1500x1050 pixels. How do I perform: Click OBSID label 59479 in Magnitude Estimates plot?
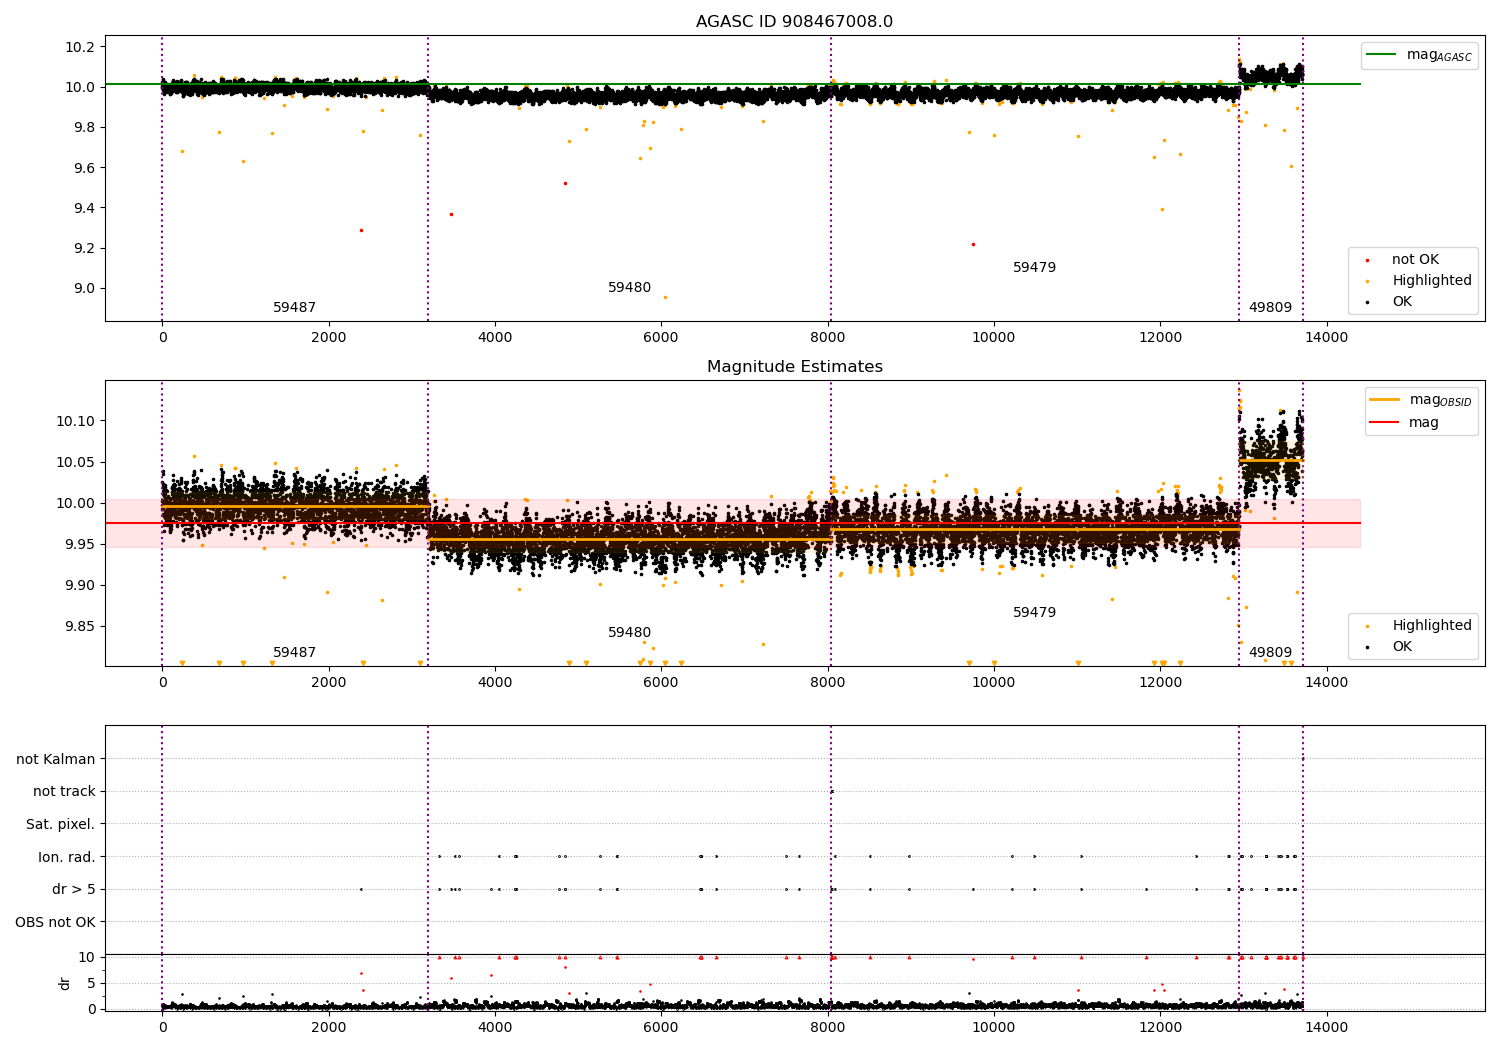click(1034, 613)
